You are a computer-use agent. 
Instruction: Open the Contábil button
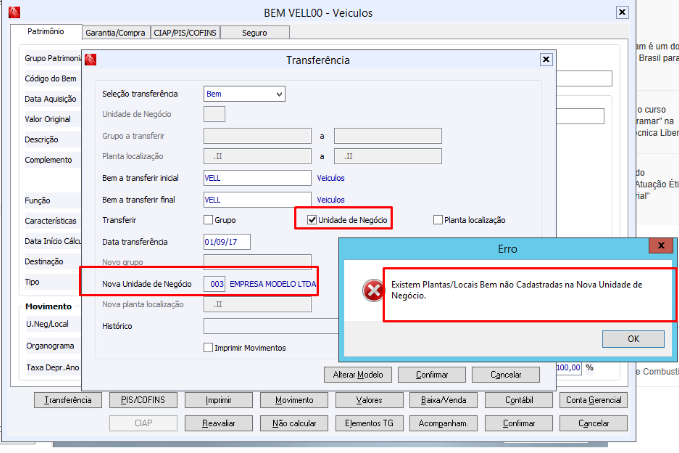519,400
